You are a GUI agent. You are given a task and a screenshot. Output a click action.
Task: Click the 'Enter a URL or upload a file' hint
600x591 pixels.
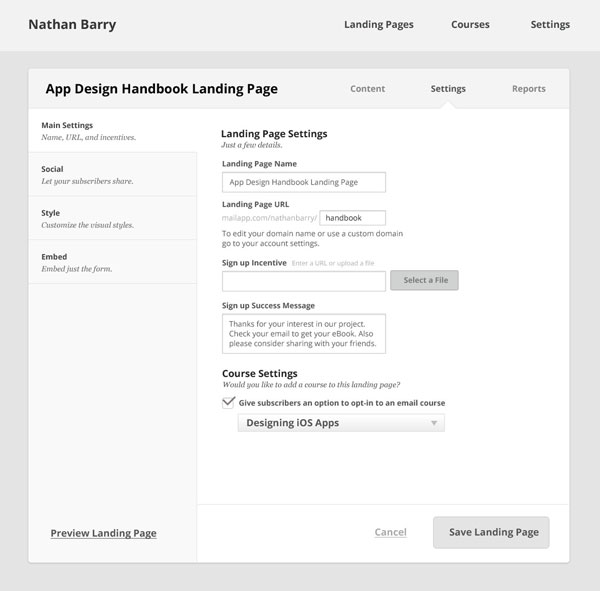333,263
